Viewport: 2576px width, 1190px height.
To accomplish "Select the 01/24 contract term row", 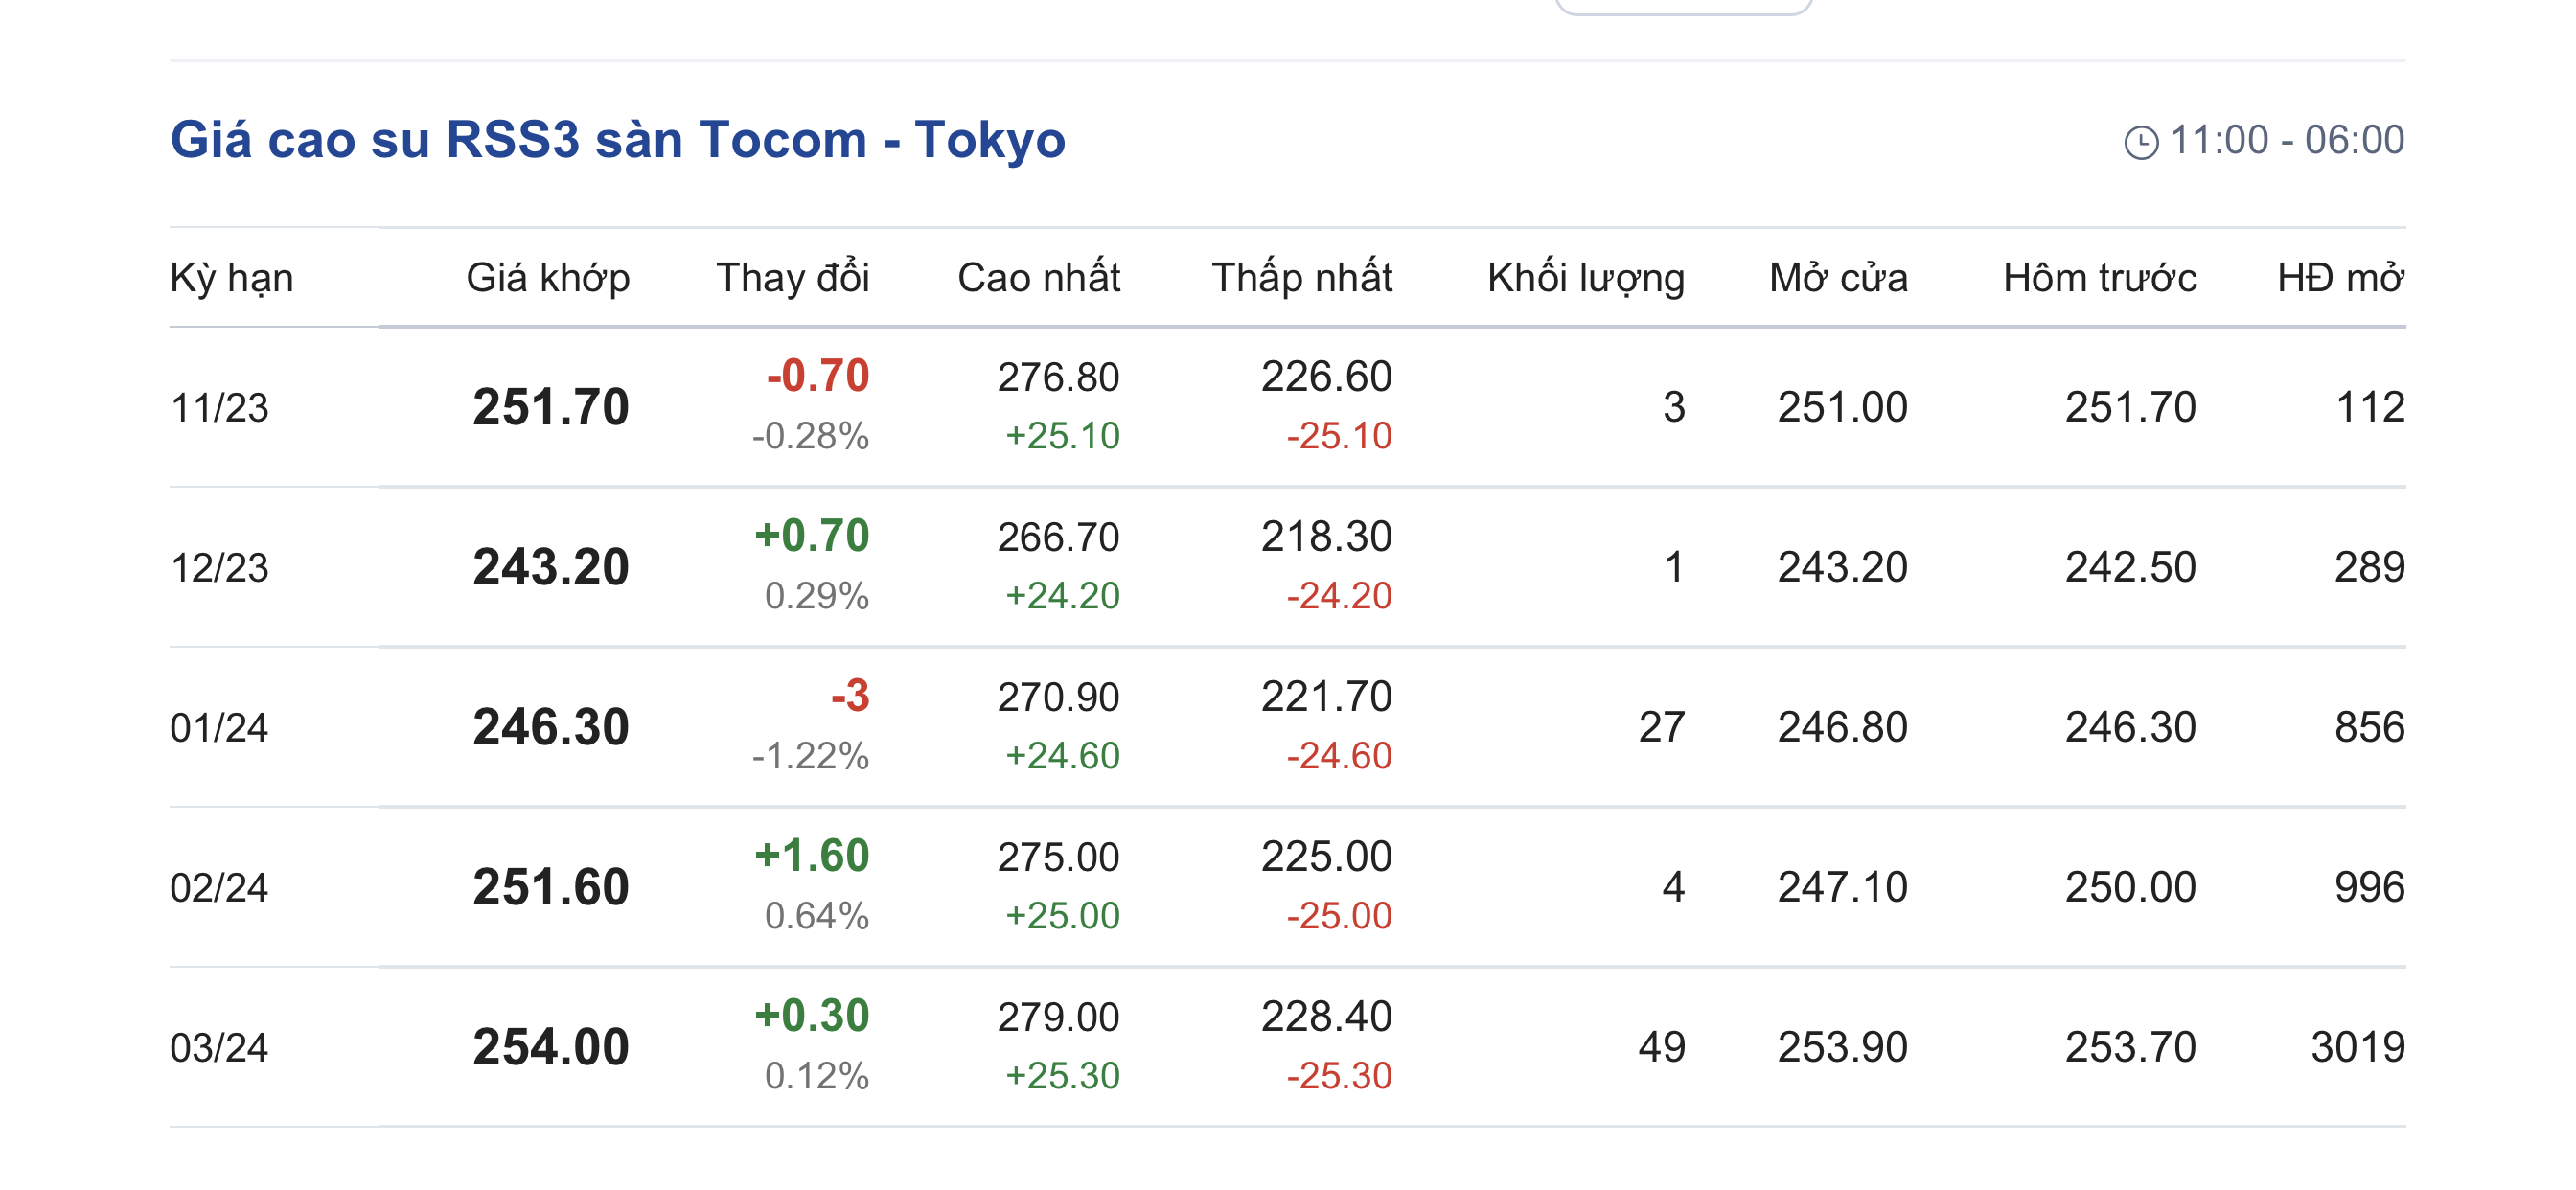I will point(220,728).
